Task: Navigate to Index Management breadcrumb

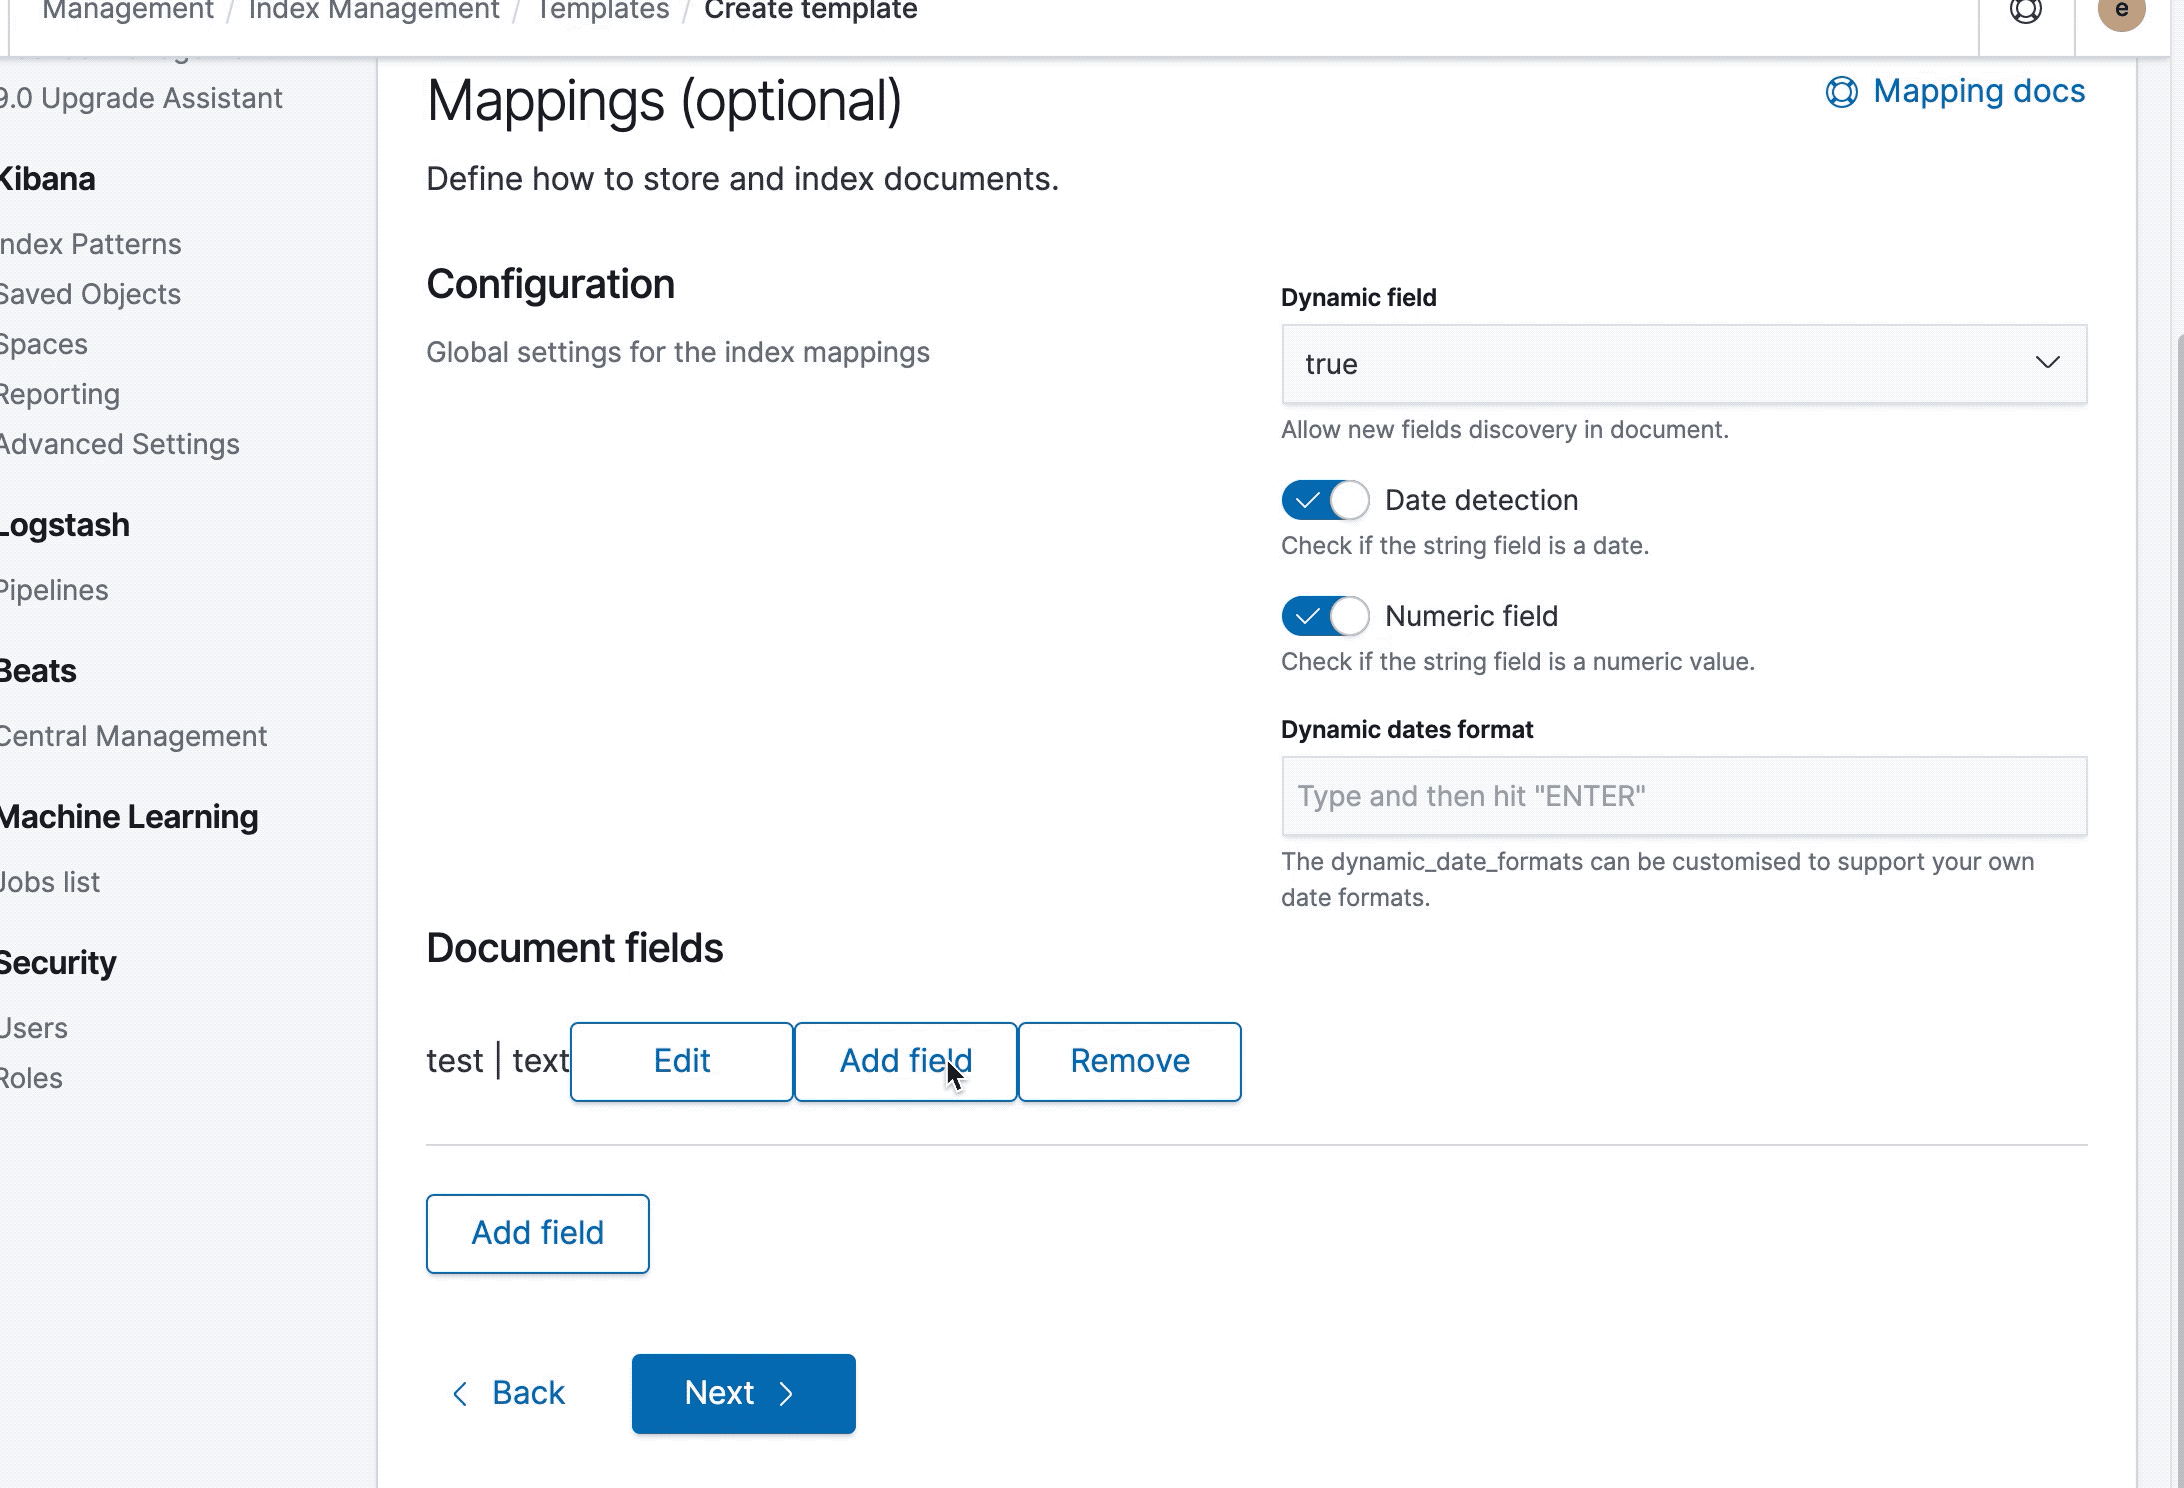Action: coord(375,12)
